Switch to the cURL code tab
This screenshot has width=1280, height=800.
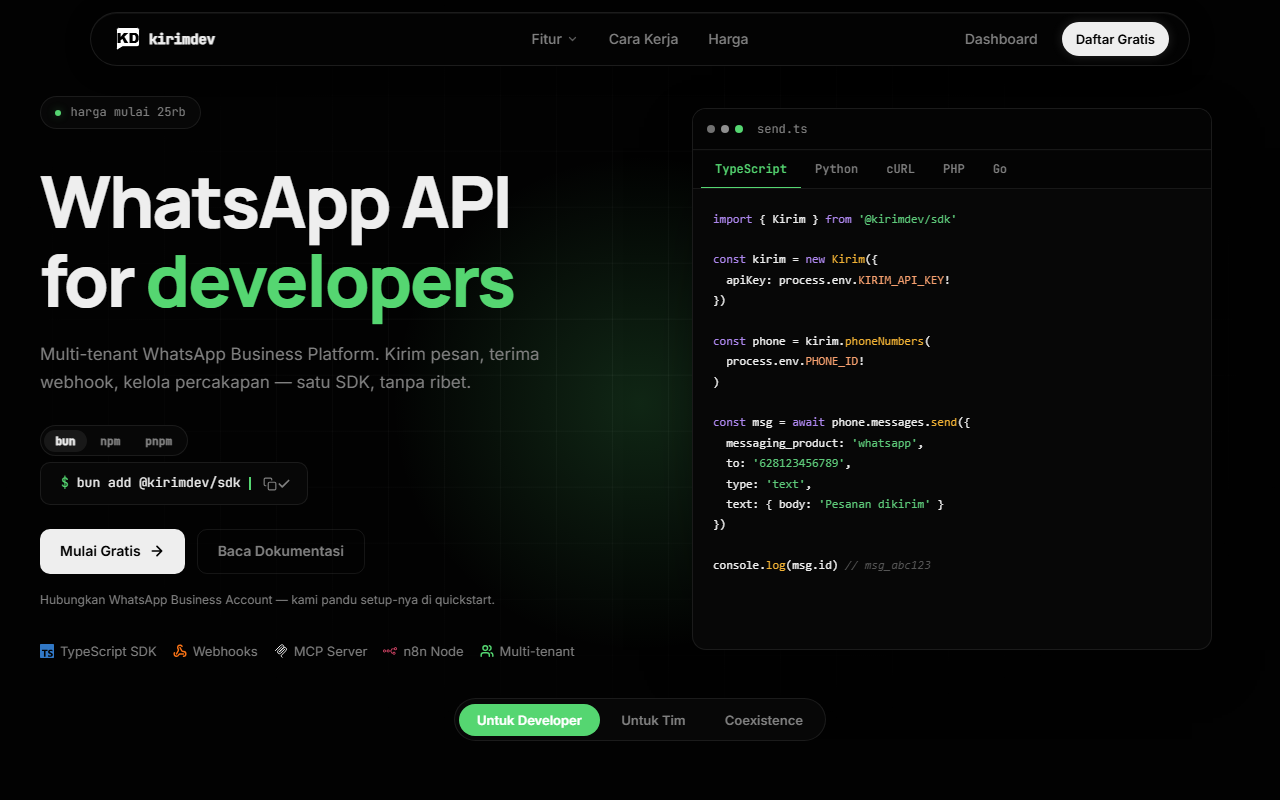pos(900,169)
